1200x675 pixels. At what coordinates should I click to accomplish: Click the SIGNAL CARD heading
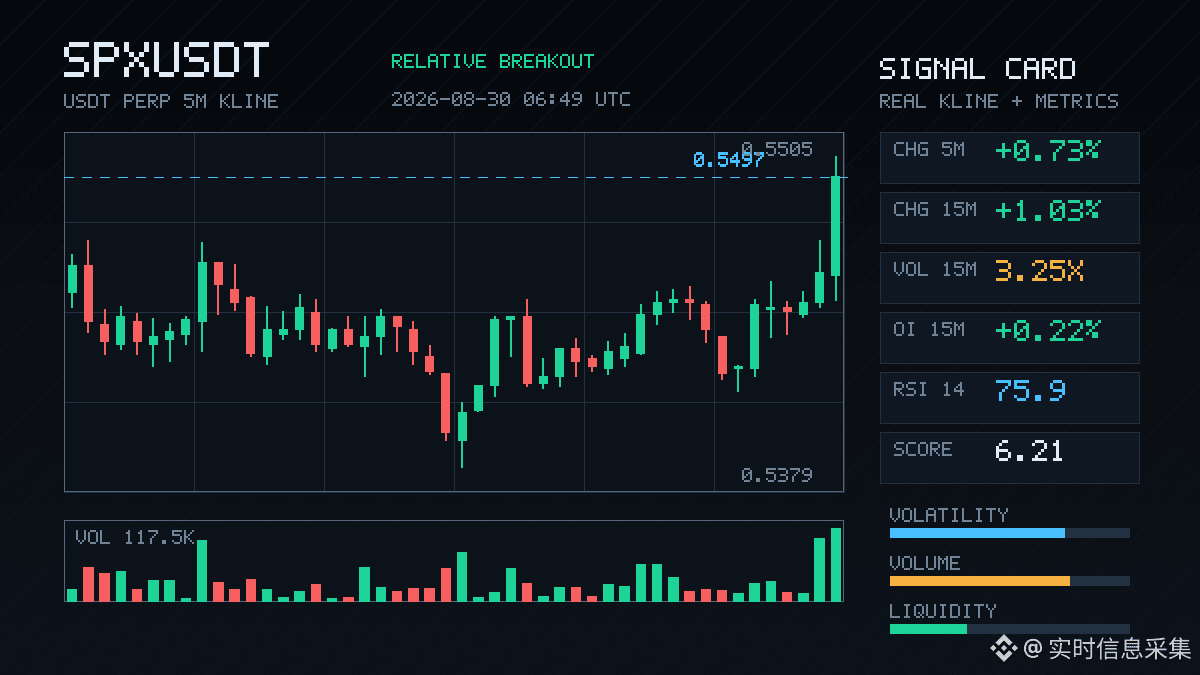point(977,69)
